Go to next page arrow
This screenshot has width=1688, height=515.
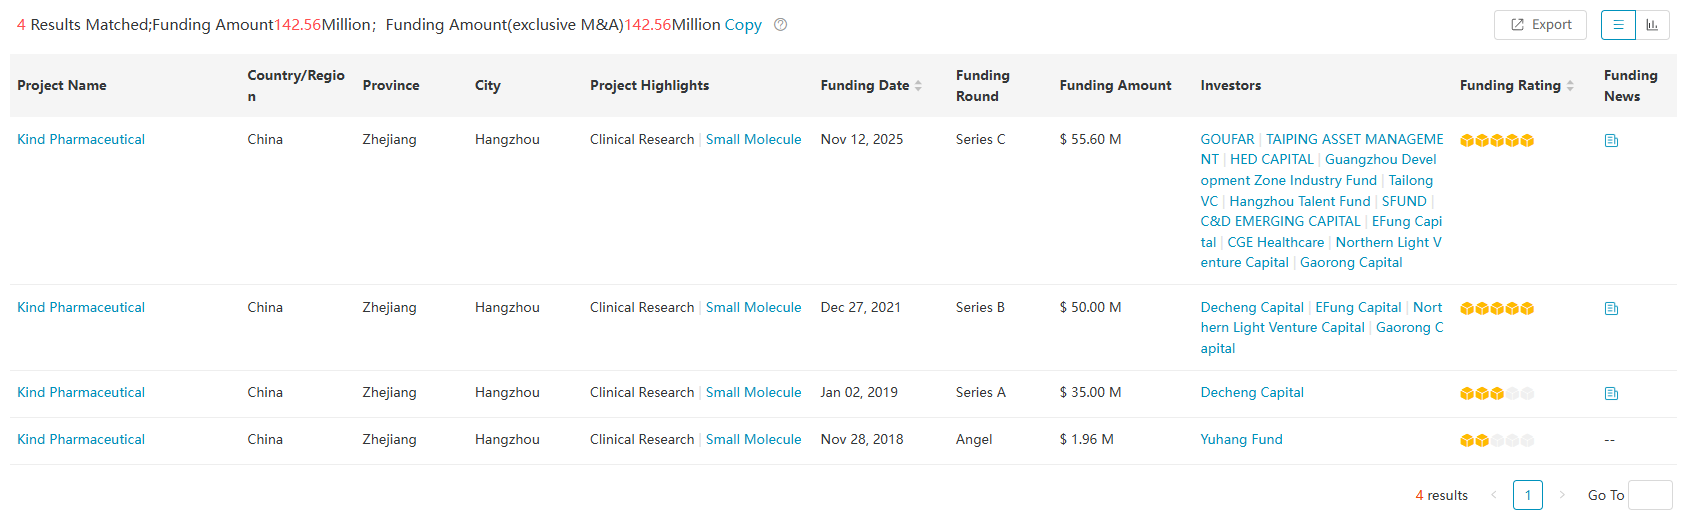coord(1562,495)
